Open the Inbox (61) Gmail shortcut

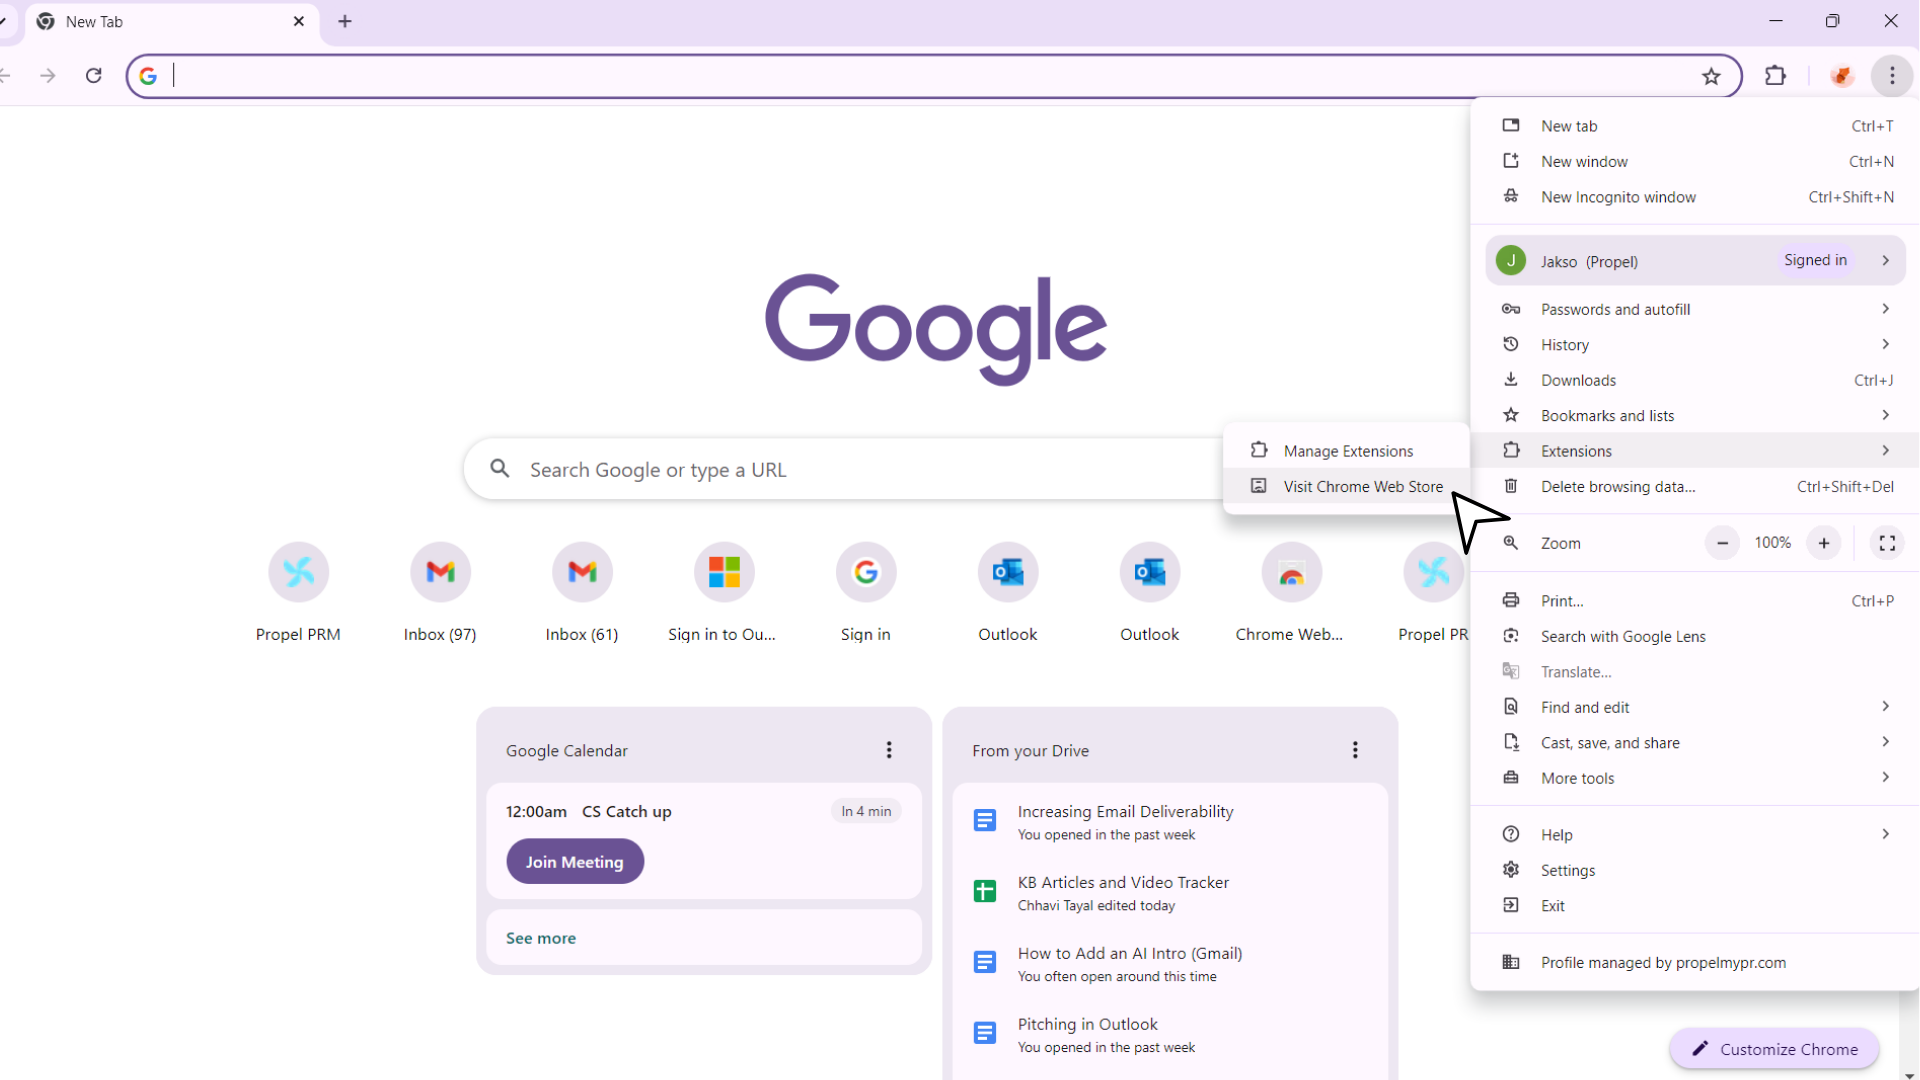pyautogui.click(x=582, y=593)
